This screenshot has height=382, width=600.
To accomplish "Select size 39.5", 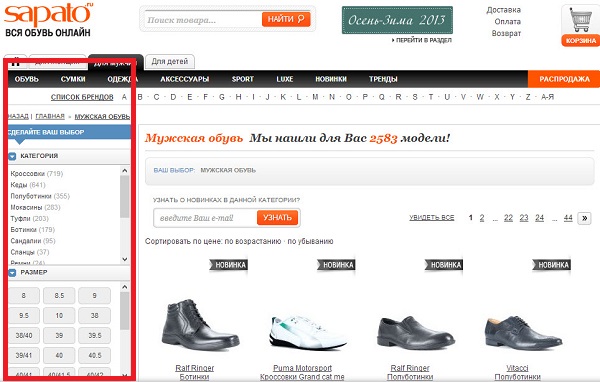I will coord(95,335).
